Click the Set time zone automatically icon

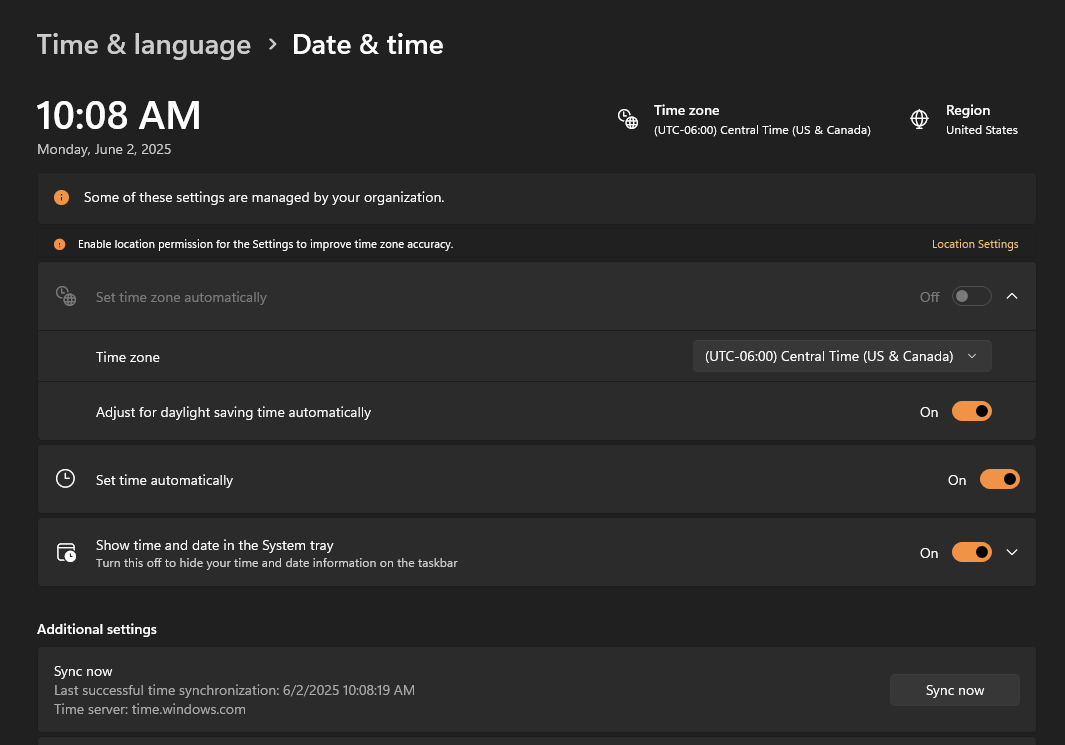(x=66, y=296)
